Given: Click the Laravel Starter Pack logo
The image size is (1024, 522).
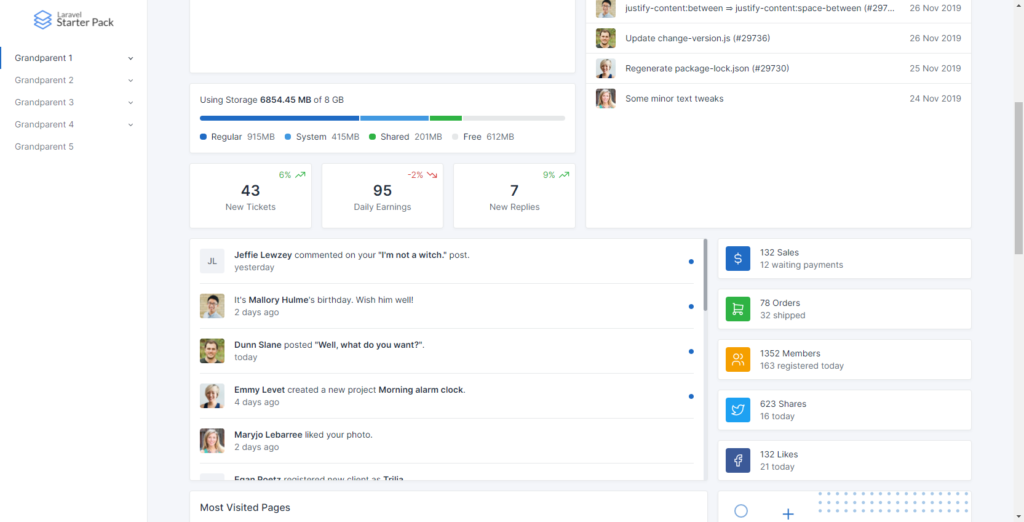Looking at the screenshot, I should pyautogui.click(x=74, y=19).
